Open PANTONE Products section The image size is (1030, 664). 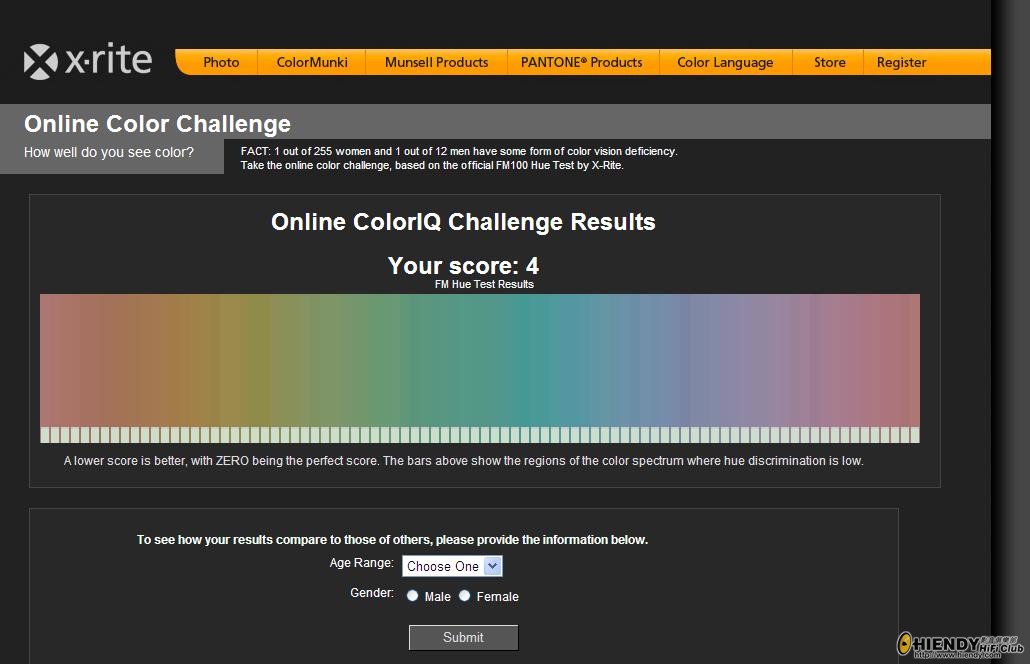[x=581, y=62]
